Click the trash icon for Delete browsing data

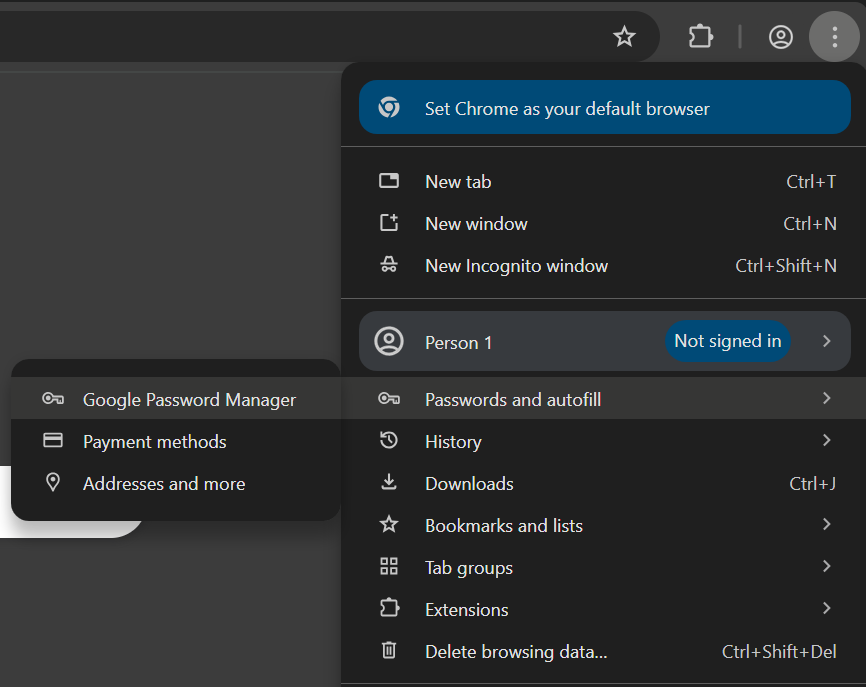coord(389,651)
